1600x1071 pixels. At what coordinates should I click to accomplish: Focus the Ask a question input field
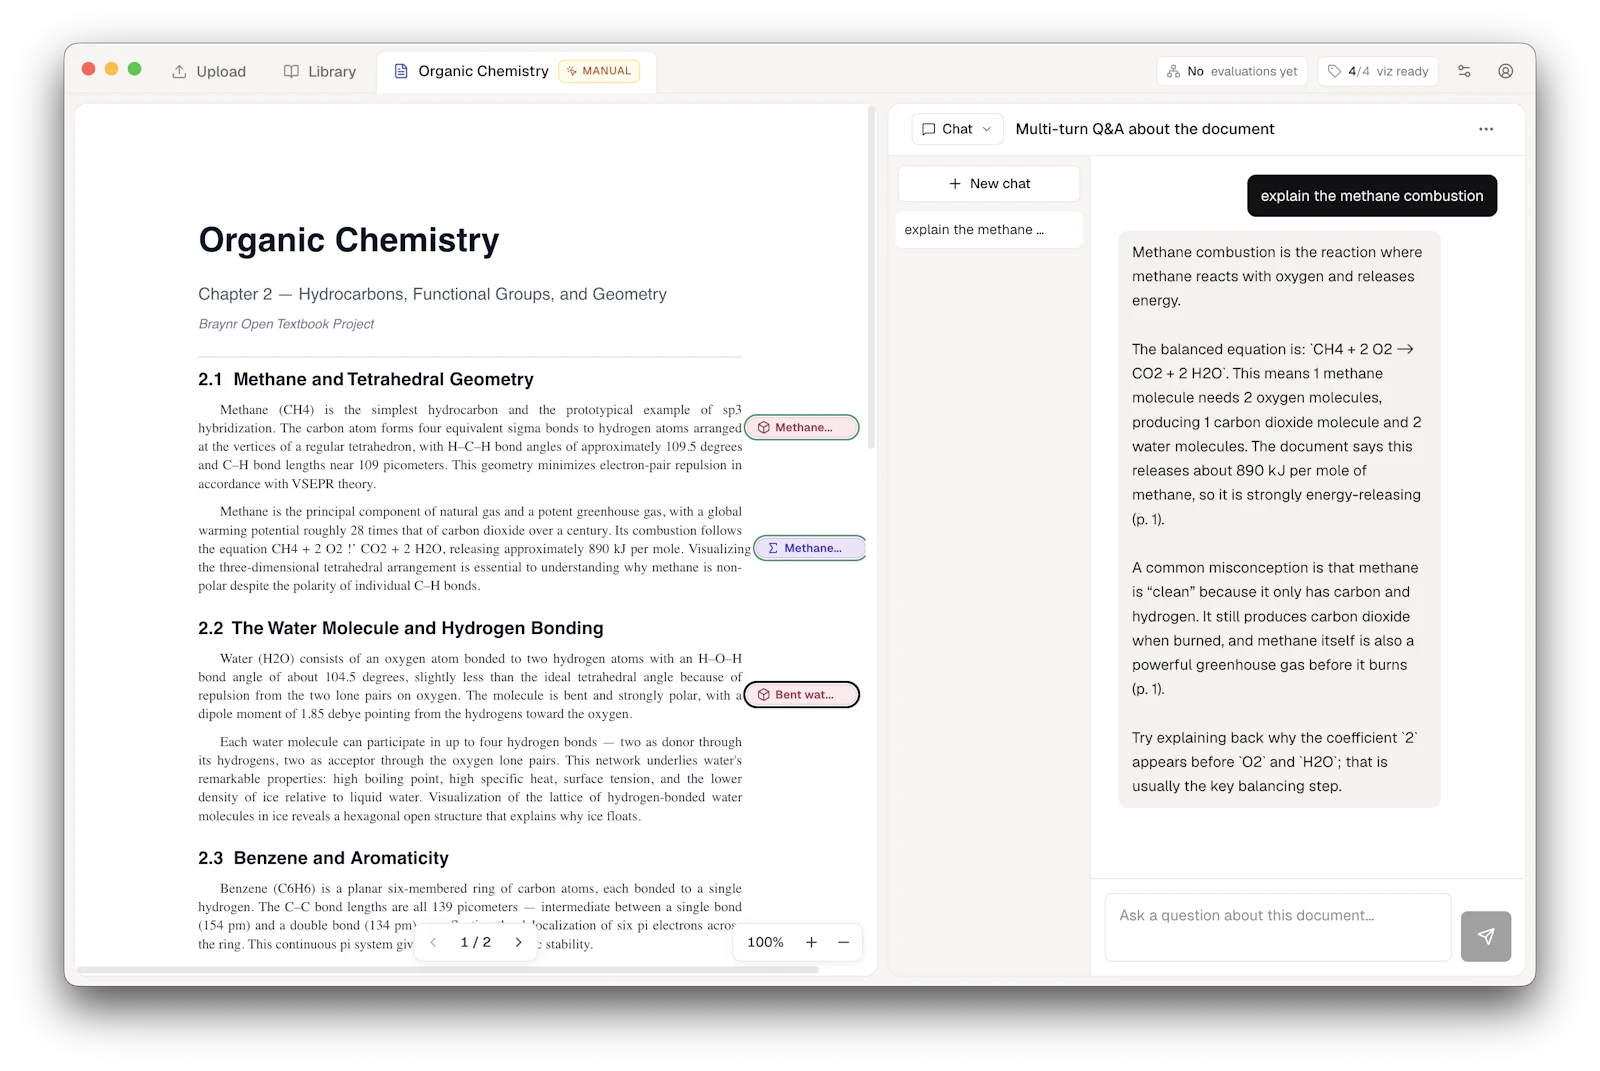[1277, 928]
